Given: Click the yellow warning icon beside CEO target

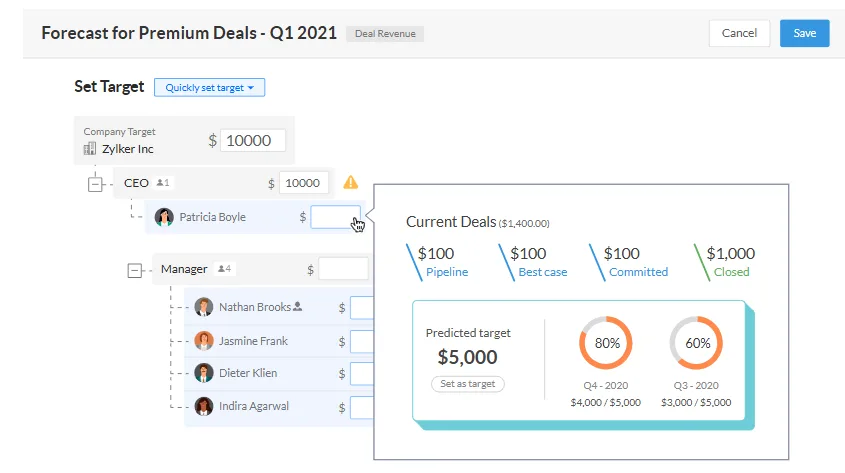Looking at the screenshot, I should click(350, 183).
